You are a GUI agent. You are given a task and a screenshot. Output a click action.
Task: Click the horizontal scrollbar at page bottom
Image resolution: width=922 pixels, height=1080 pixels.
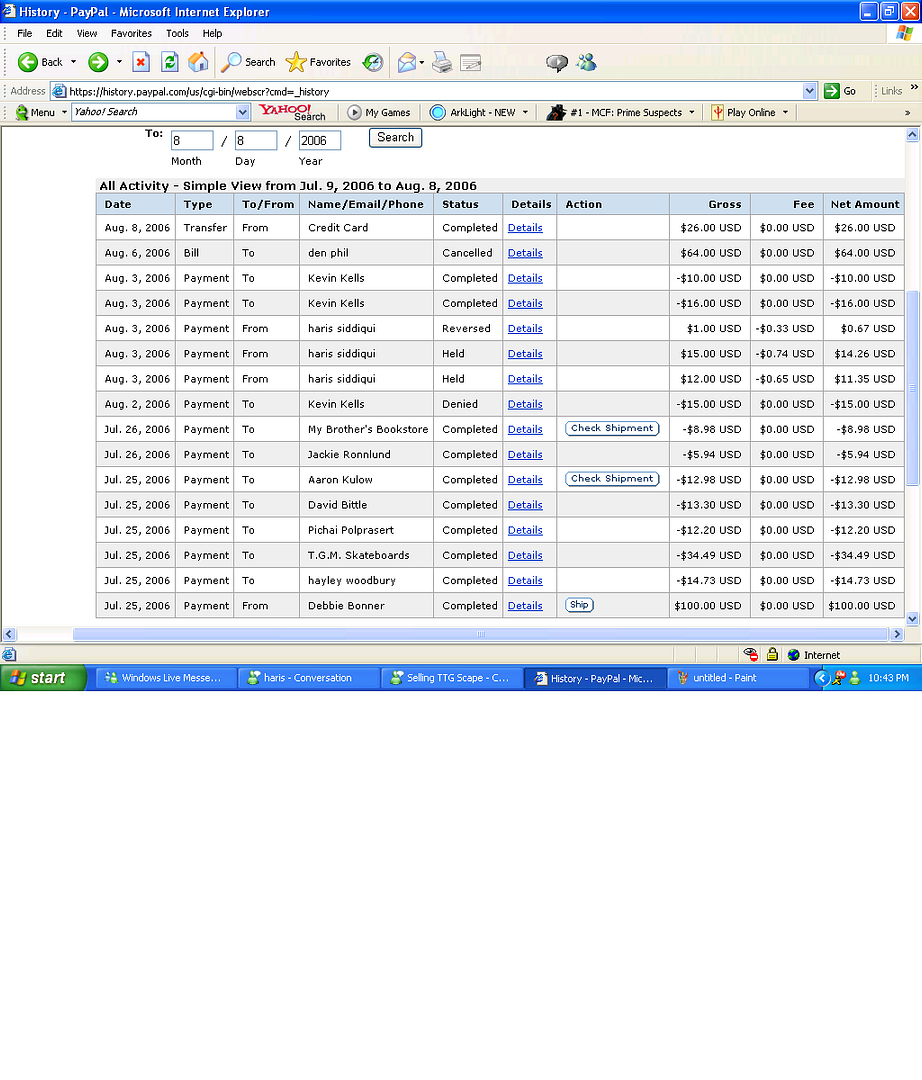click(x=480, y=634)
